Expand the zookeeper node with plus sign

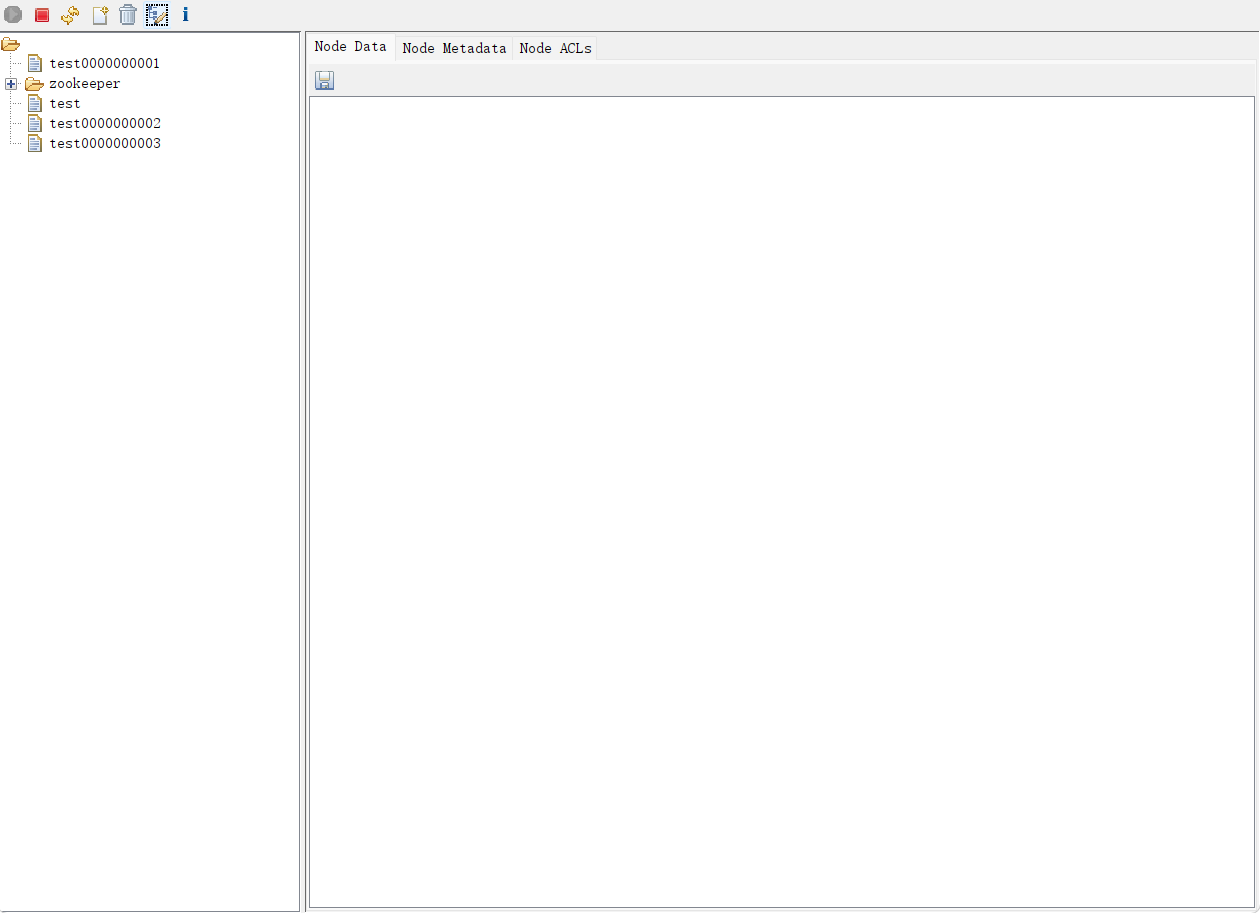click(x=11, y=84)
